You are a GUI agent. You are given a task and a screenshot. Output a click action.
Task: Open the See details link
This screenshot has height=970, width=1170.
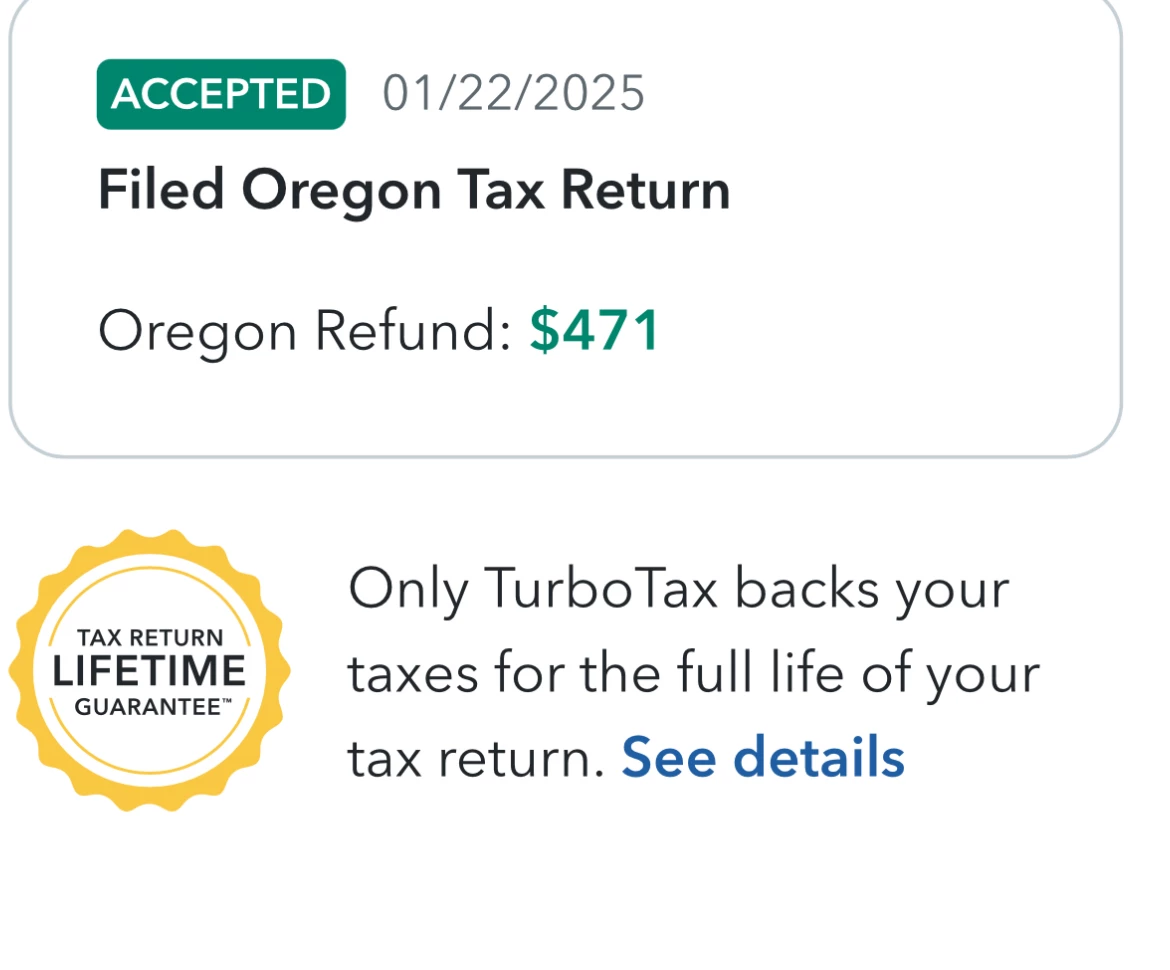coord(762,758)
